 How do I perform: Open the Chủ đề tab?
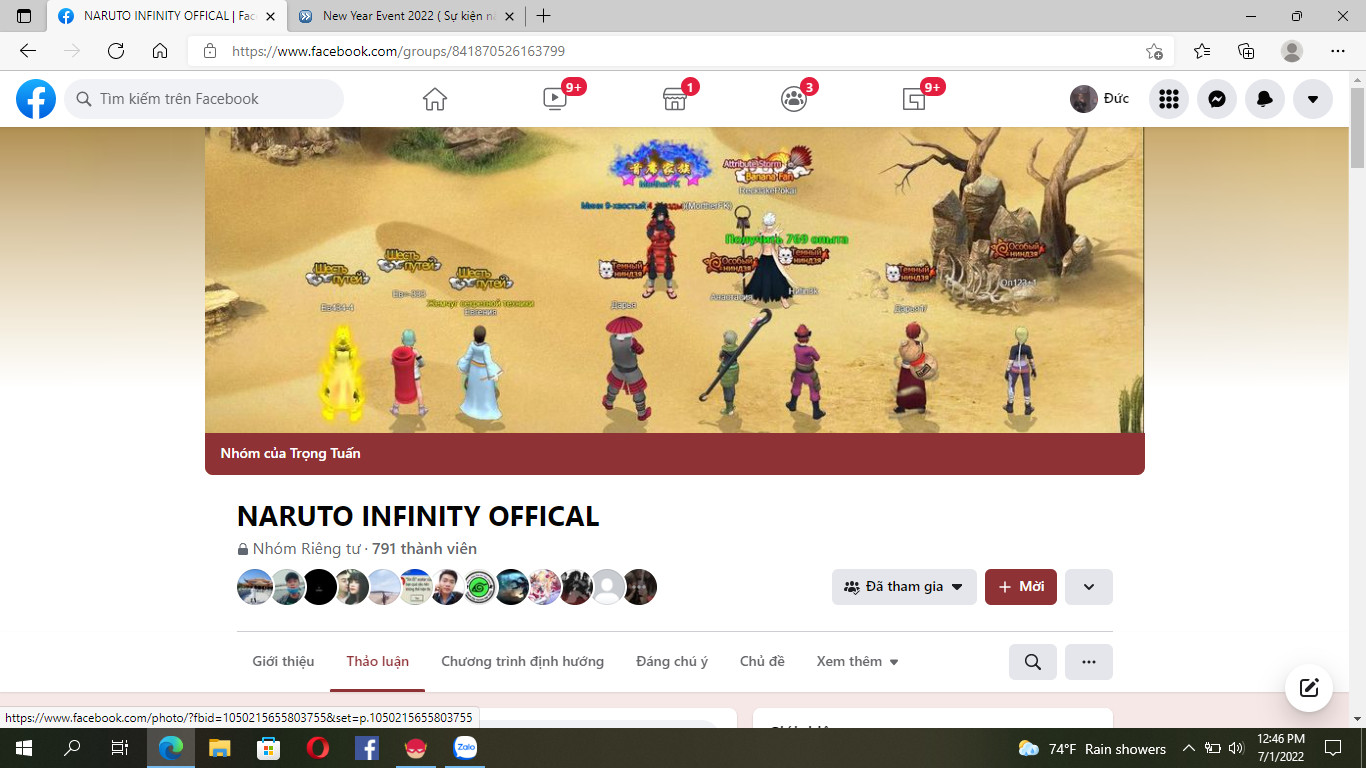(762, 662)
